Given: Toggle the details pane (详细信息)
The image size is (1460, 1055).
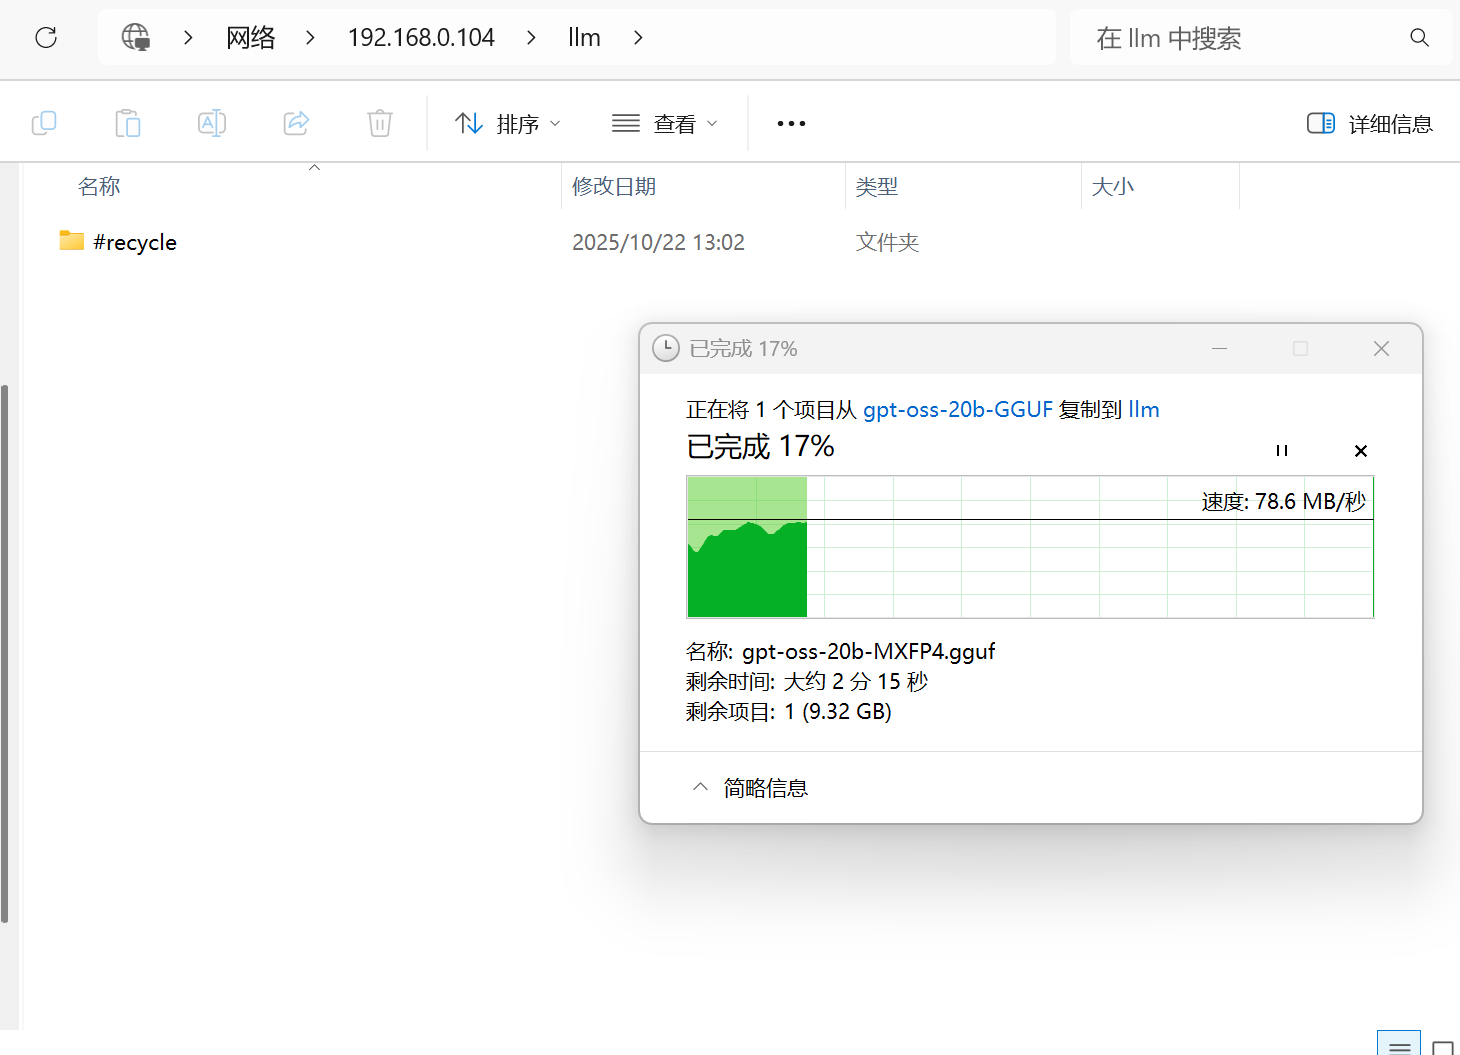Looking at the screenshot, I should (1369, 124).
